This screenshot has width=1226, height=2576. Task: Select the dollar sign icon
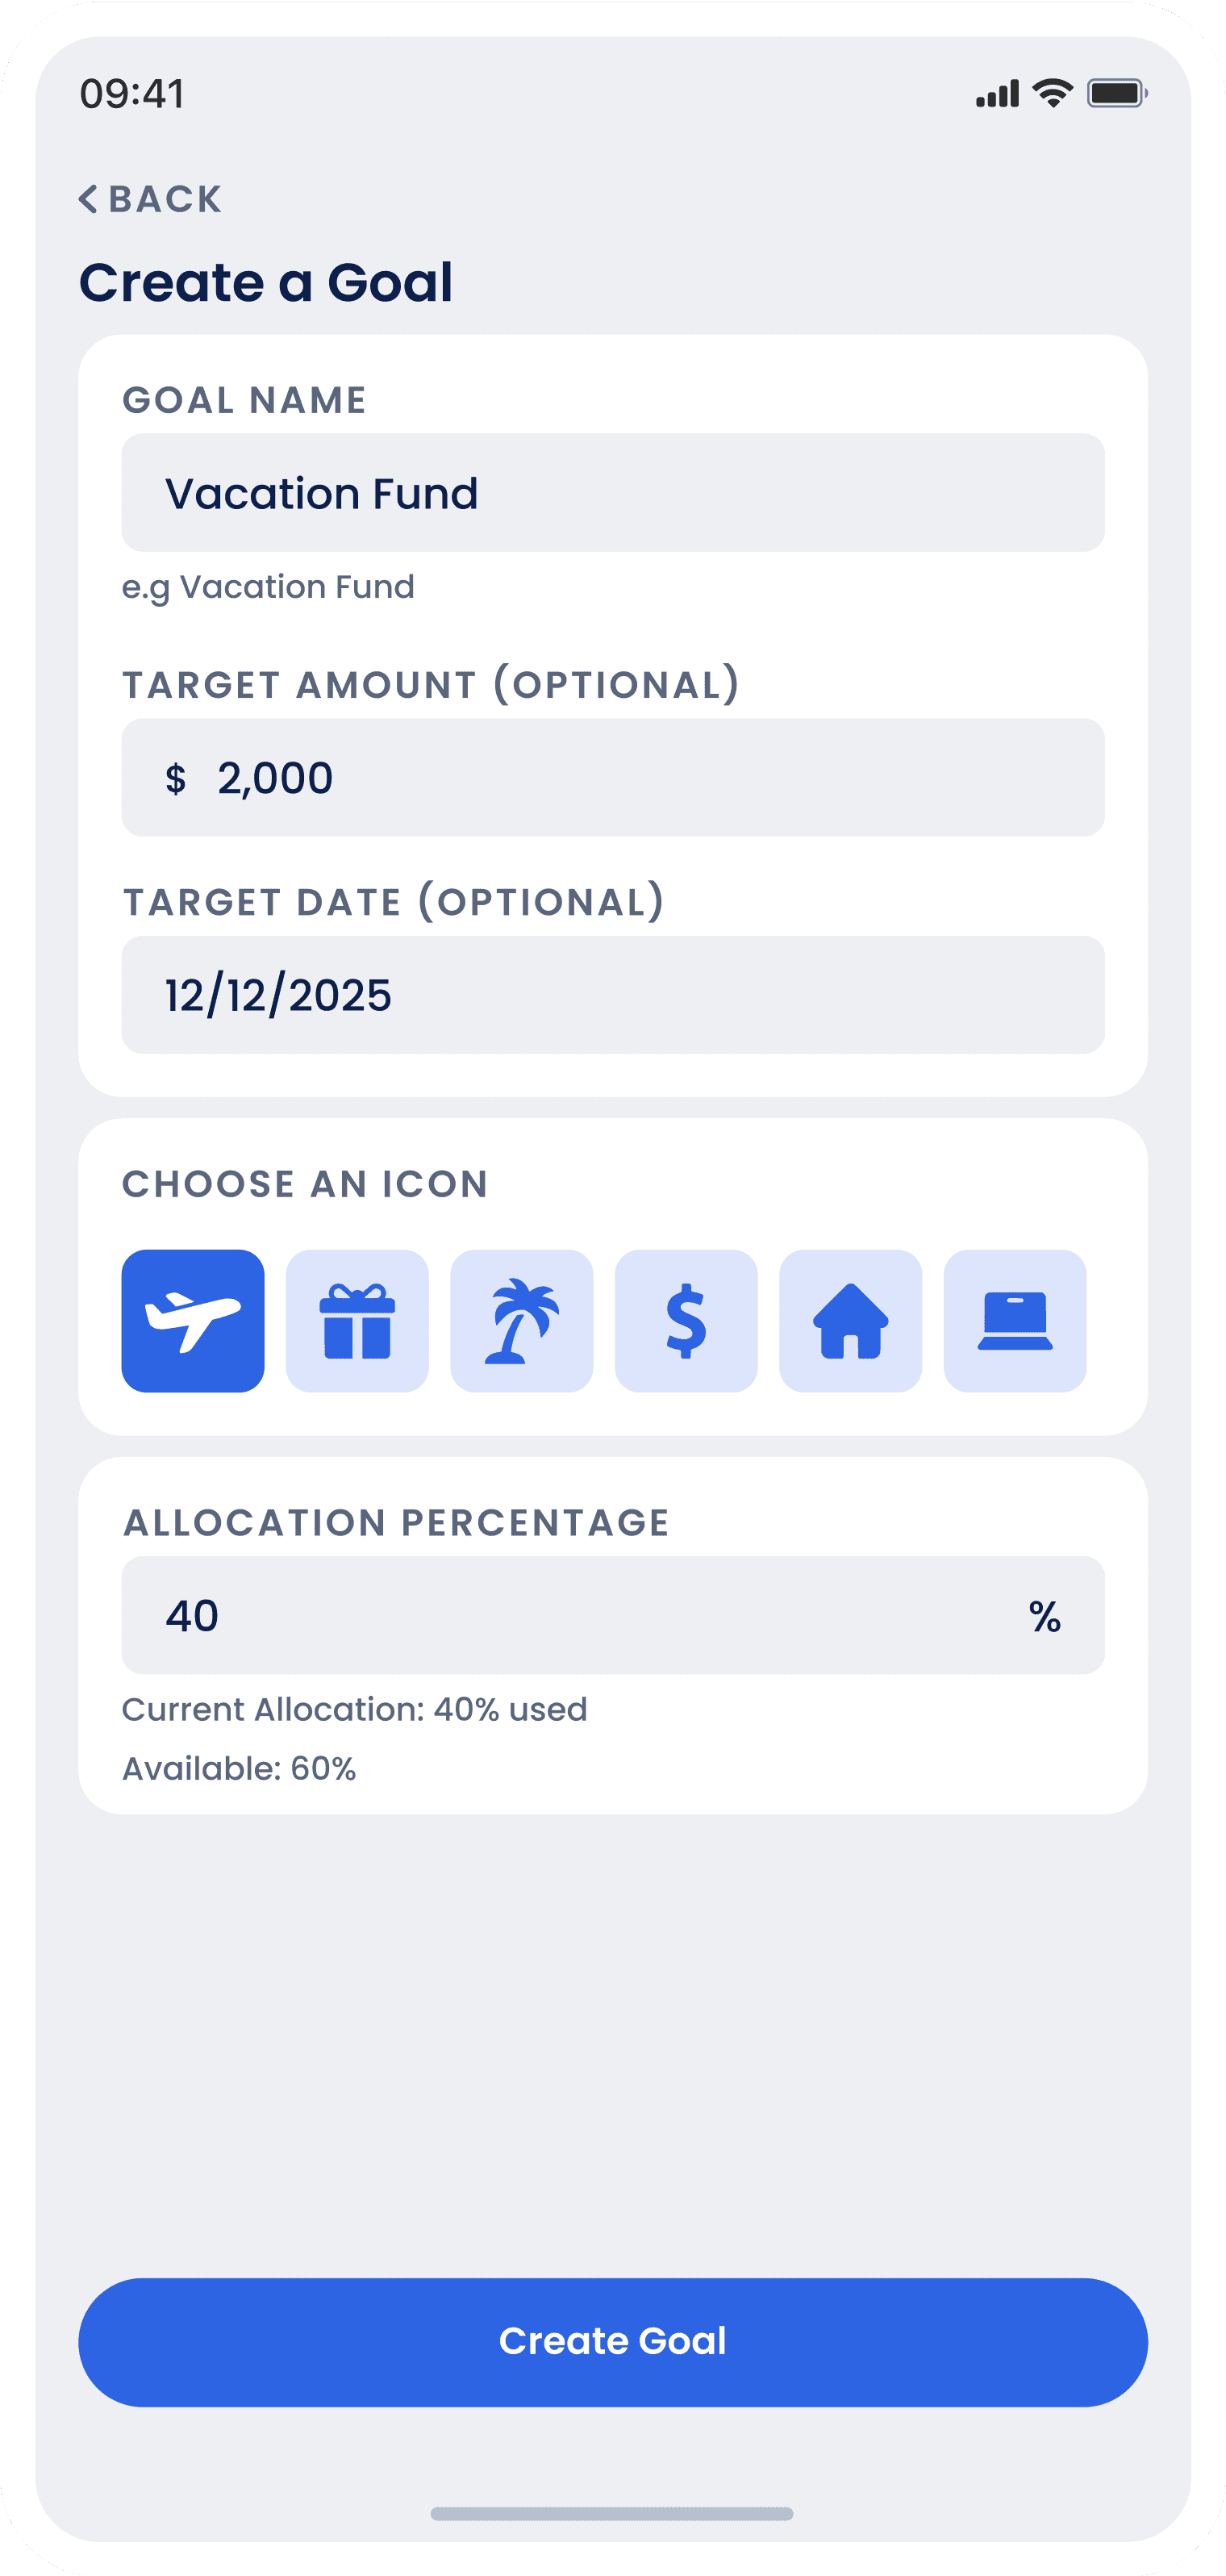(x=686, y=1320)
